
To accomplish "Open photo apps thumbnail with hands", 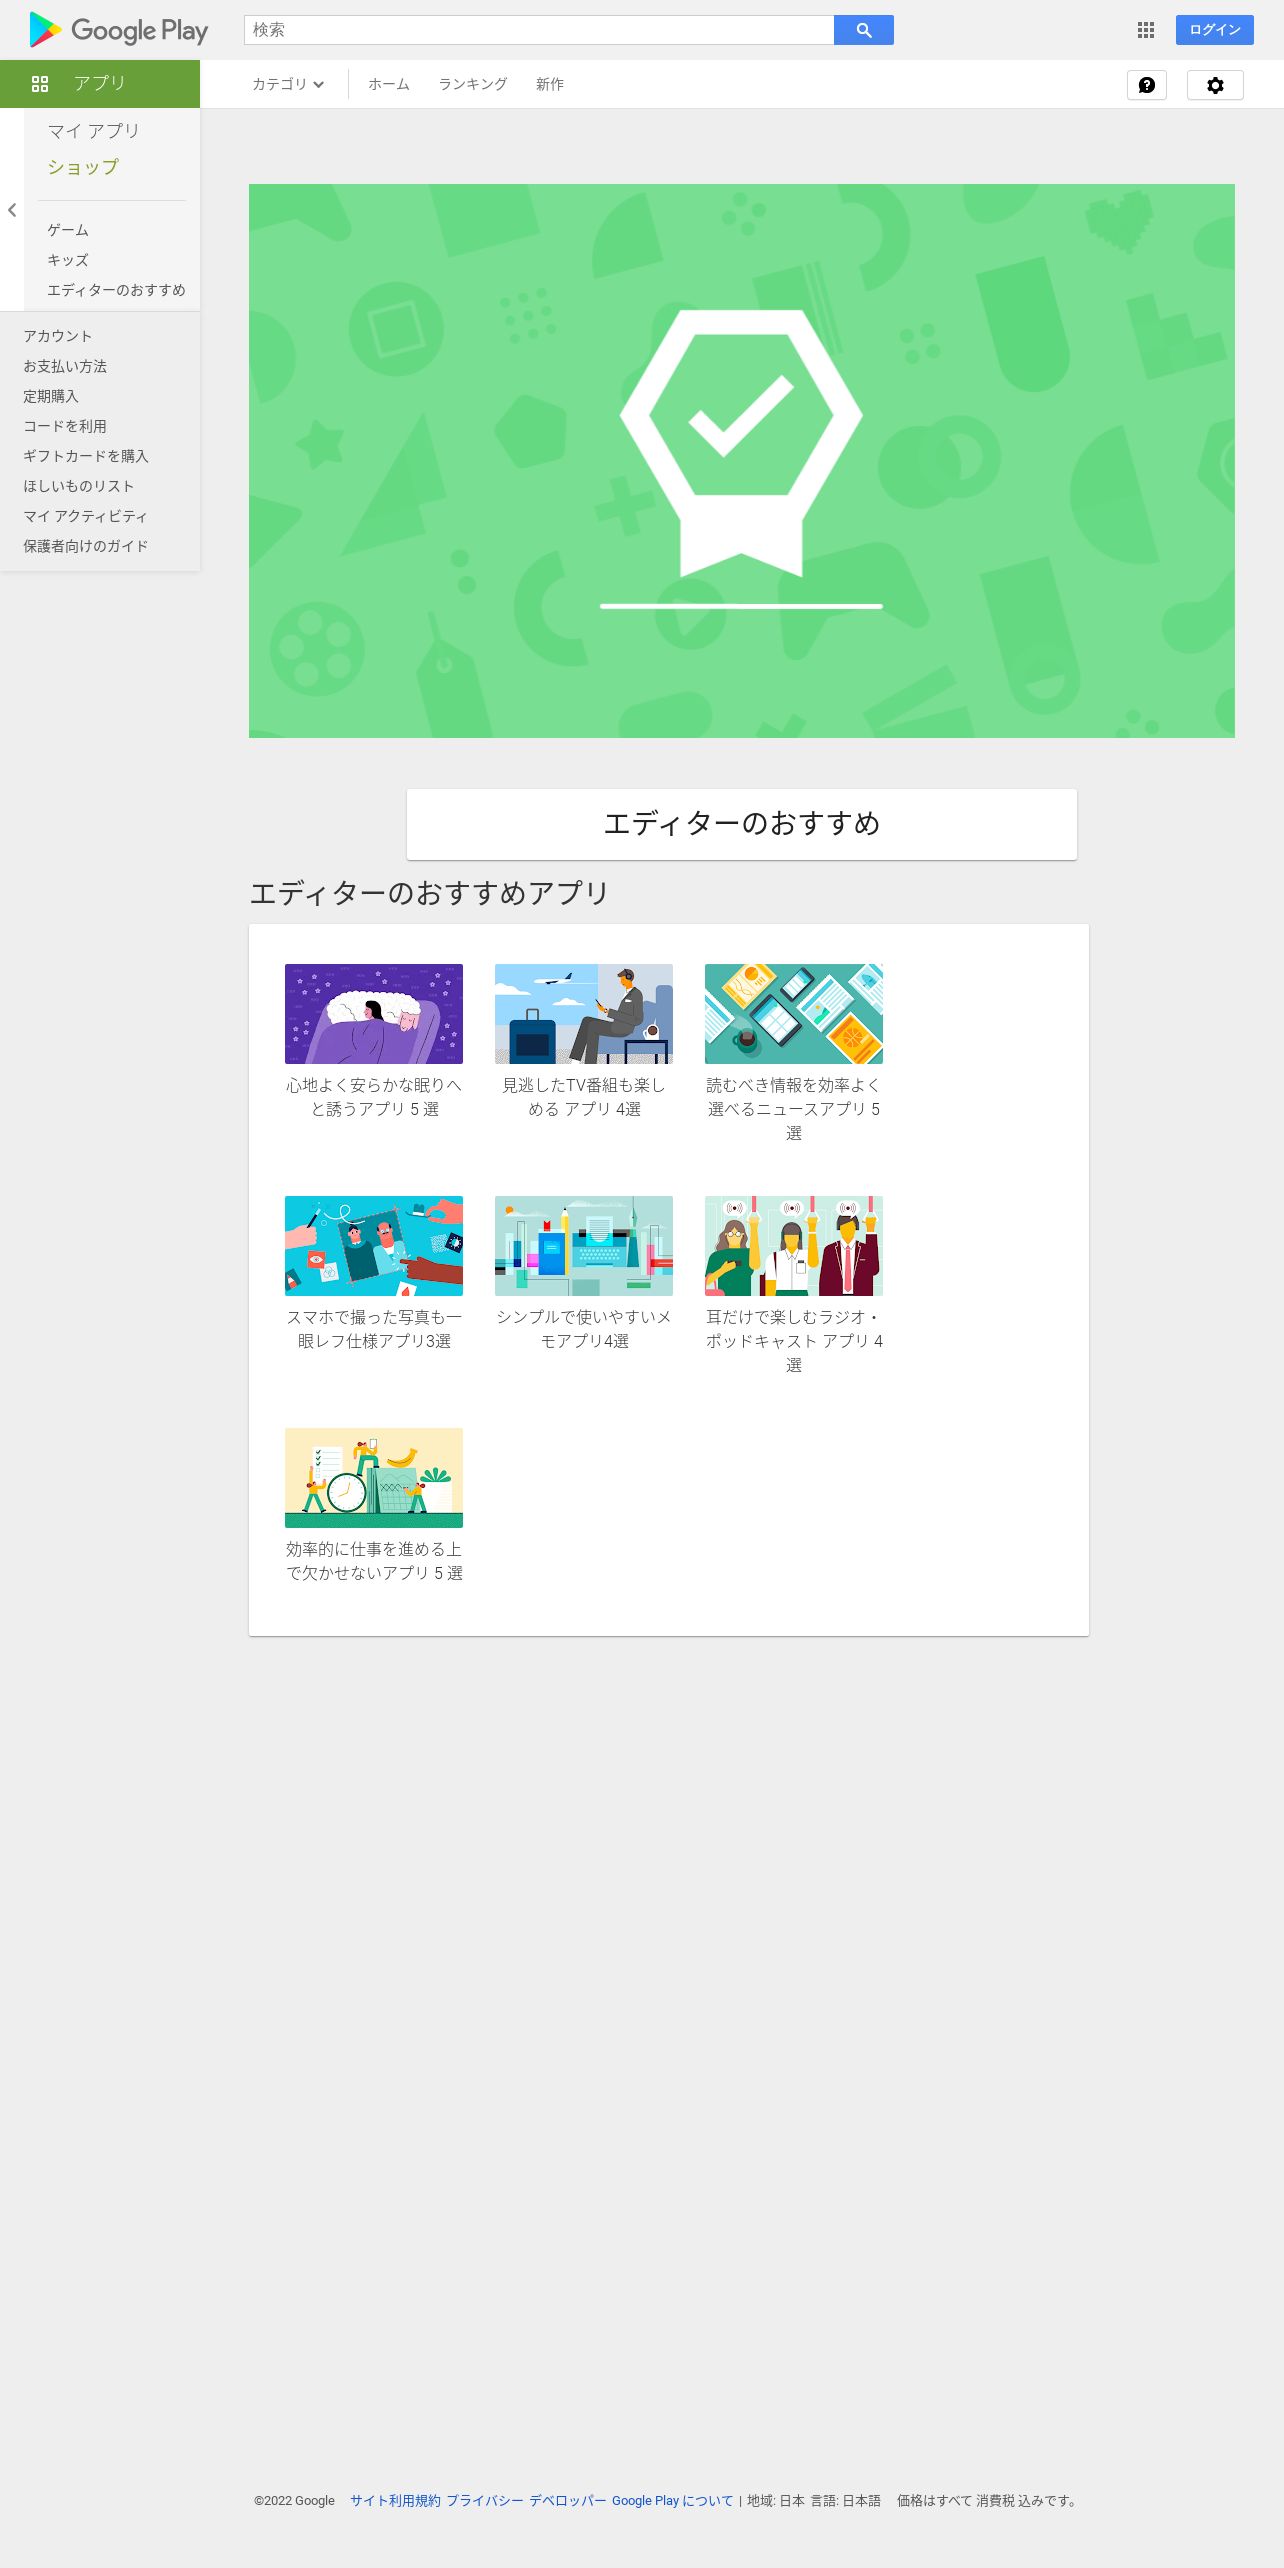I will tap(374, 1246).
